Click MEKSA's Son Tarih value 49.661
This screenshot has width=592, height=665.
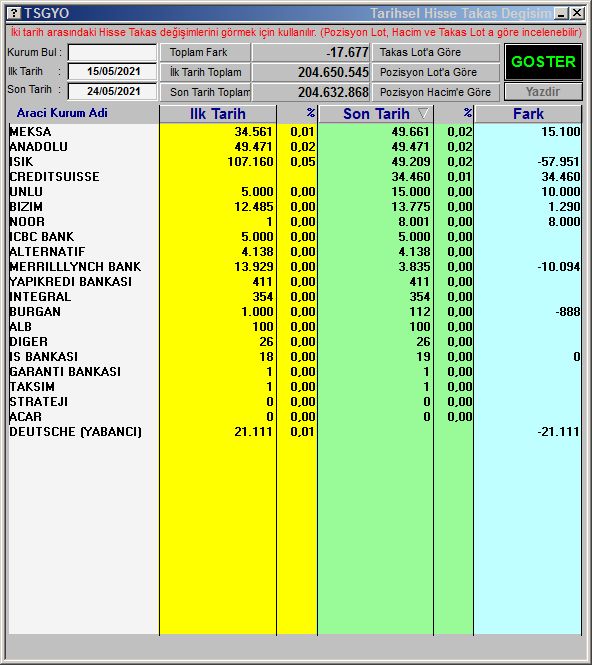click(x=411, y=131)
